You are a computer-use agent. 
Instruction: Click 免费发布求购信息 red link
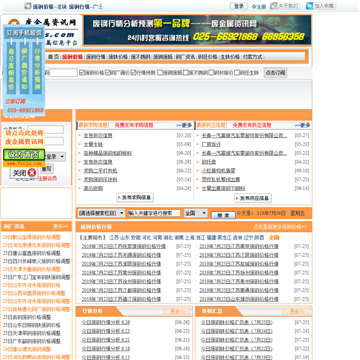134,125
